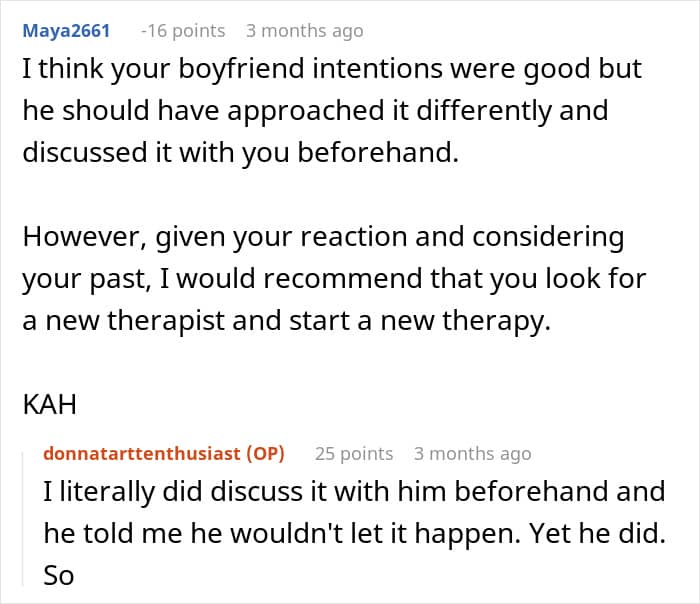Screen dimensions: 700x604
Task: Click the line starting 'your past, I would recommend'
Action: pos(334,279)
